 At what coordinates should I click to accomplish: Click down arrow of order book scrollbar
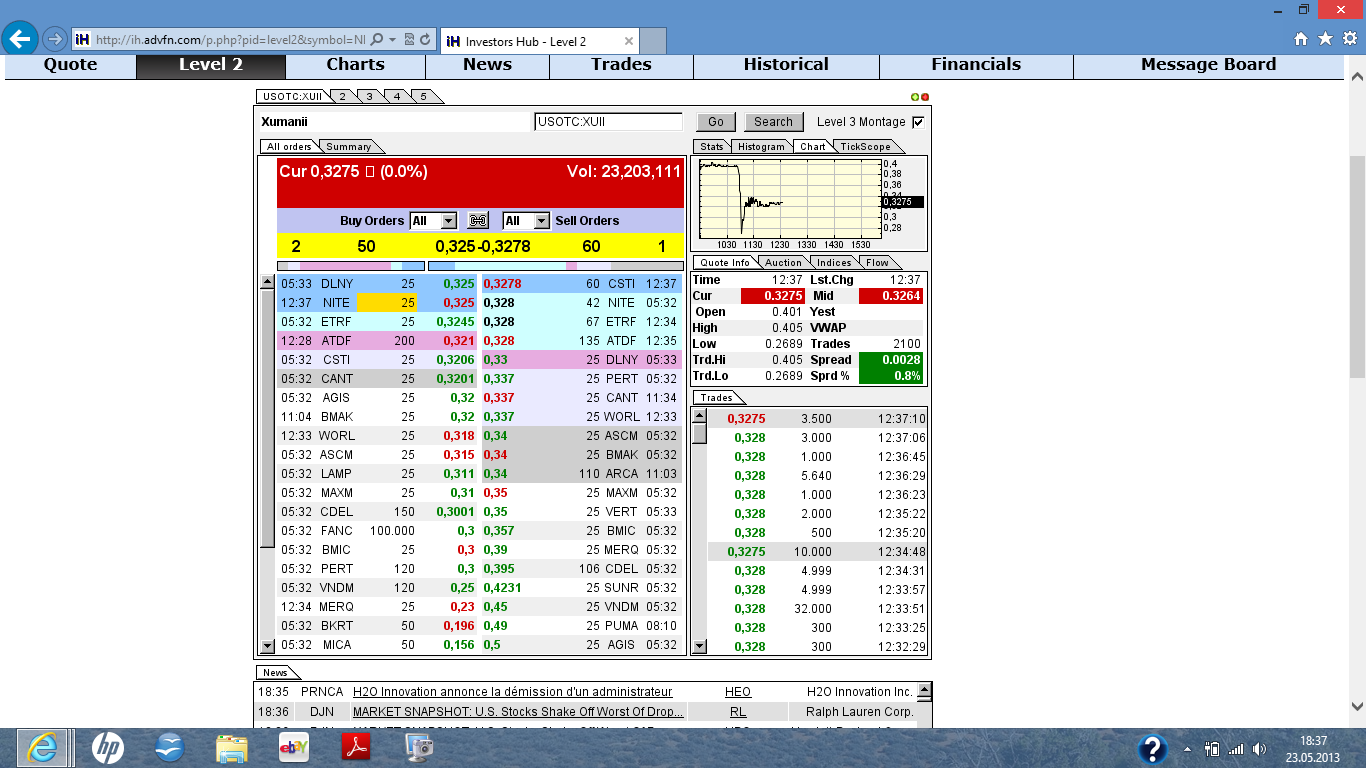click(267, 646)
